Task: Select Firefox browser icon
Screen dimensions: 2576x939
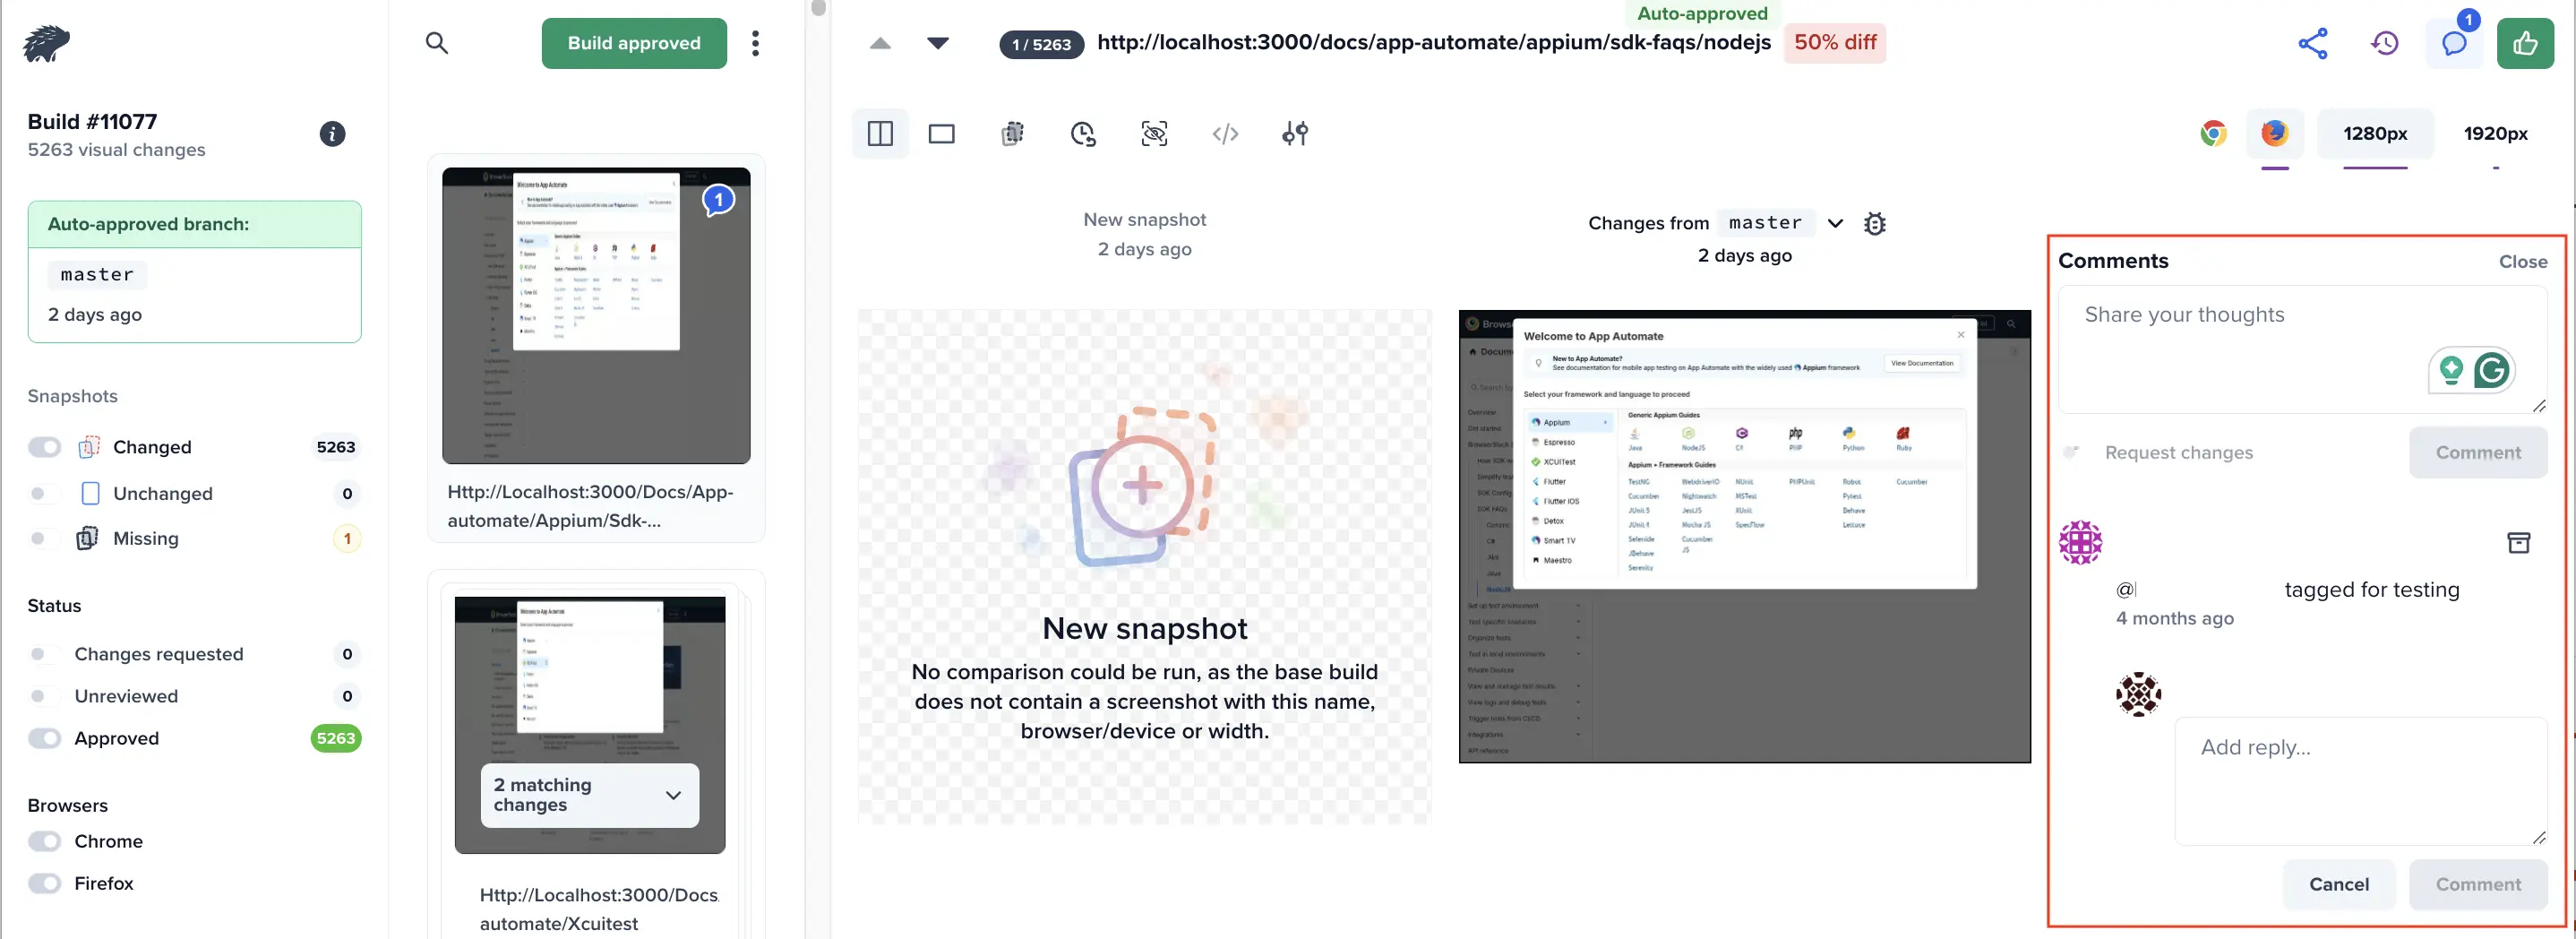Action: click(x=2275, y=133)
